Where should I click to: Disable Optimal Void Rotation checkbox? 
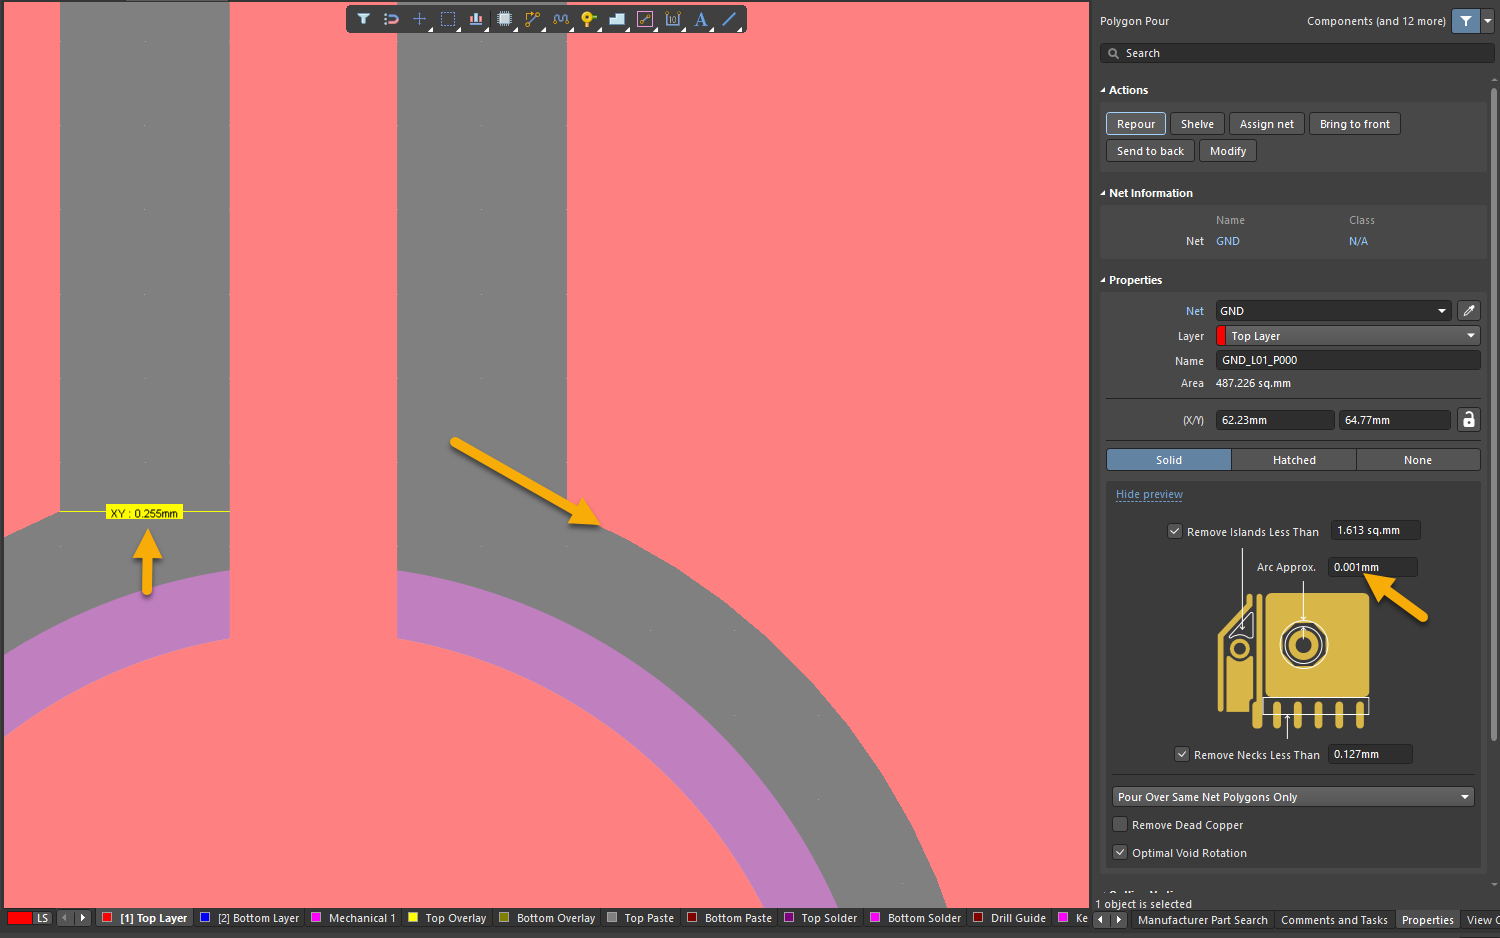(1120, 853)
